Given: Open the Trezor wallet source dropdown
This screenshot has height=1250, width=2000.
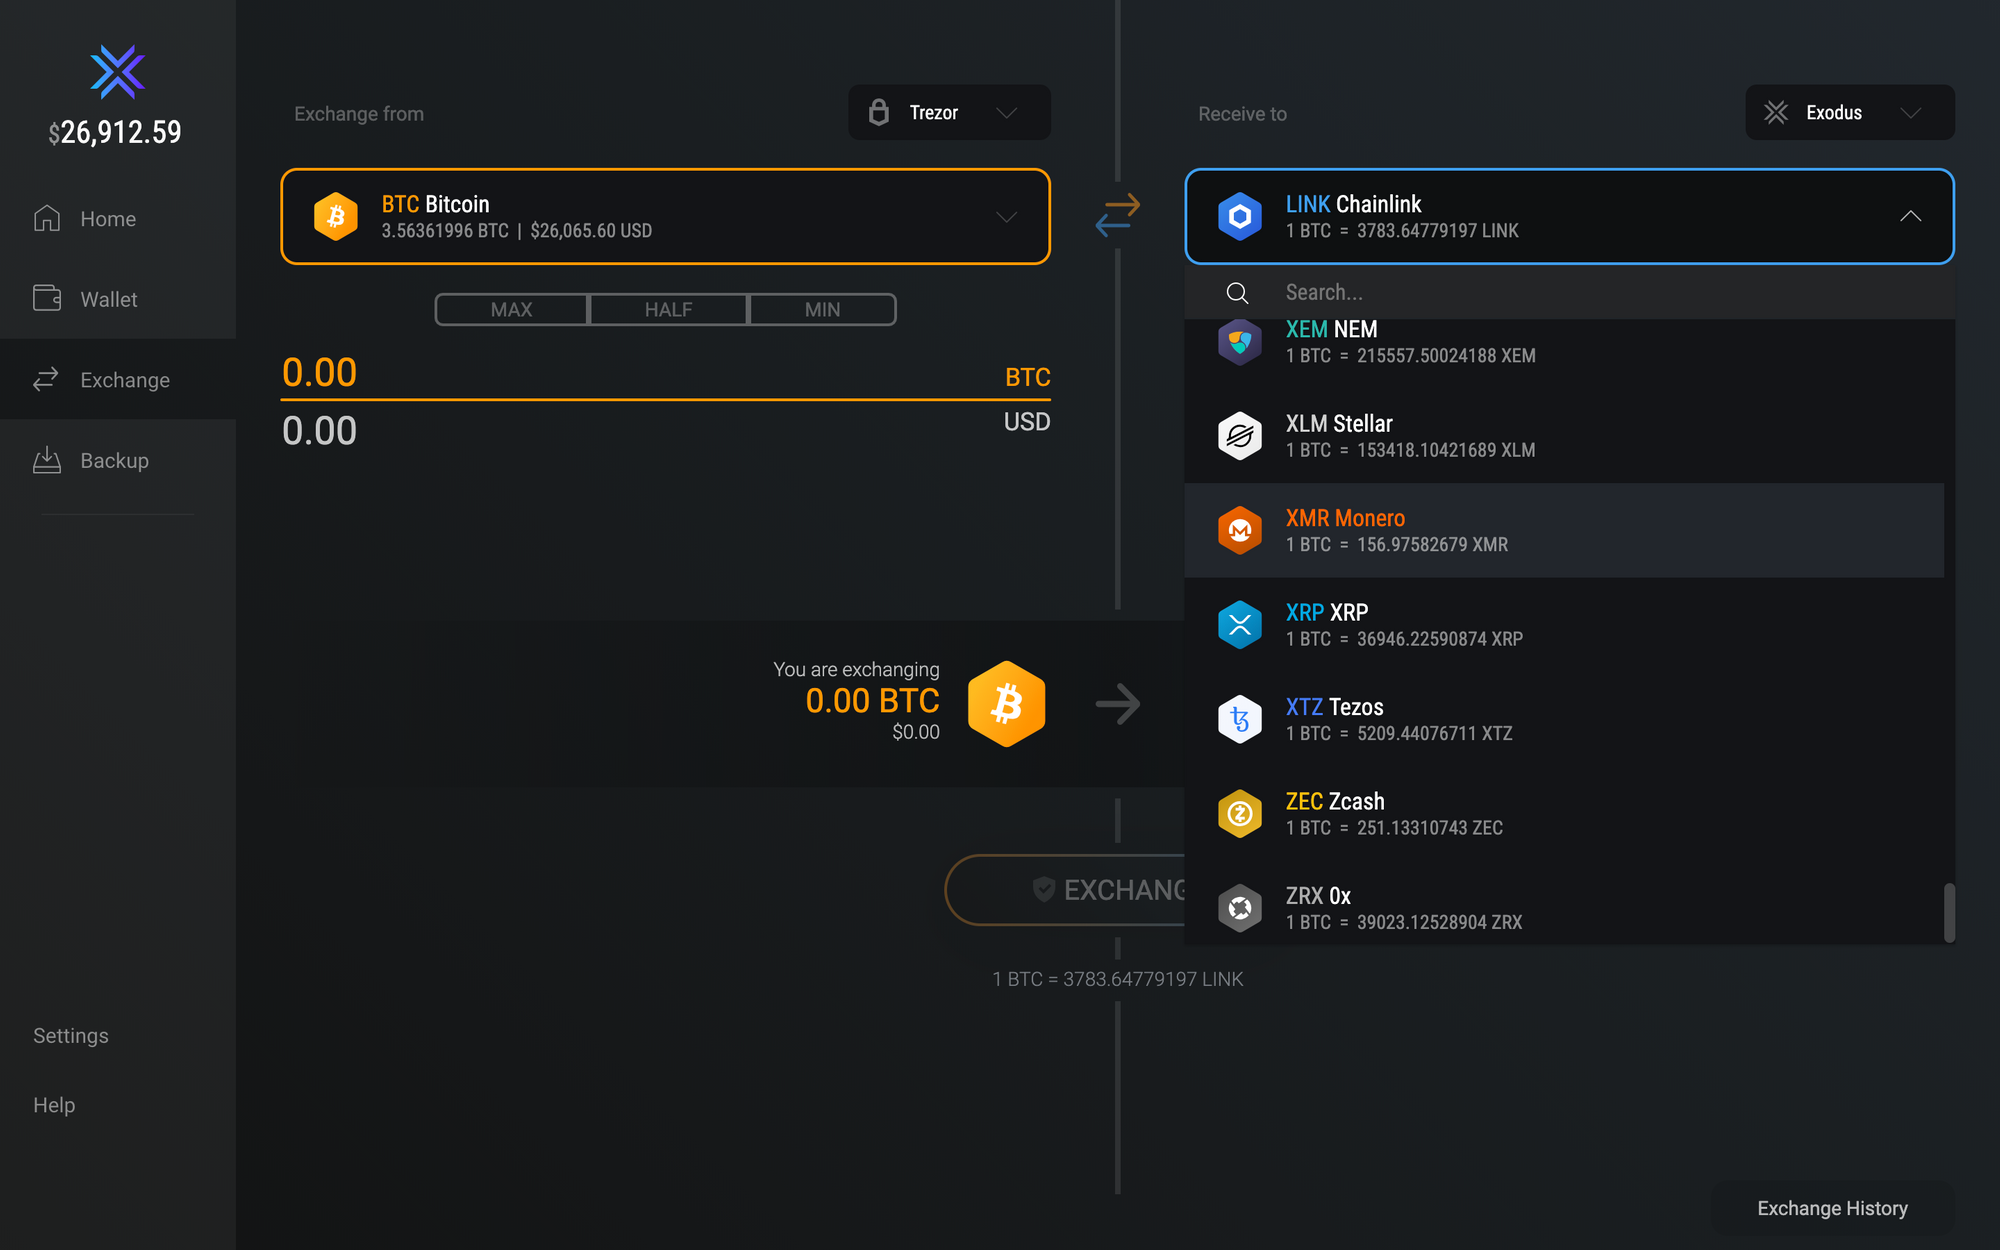Looking at the screenshot, I should [x=949, y=112].
